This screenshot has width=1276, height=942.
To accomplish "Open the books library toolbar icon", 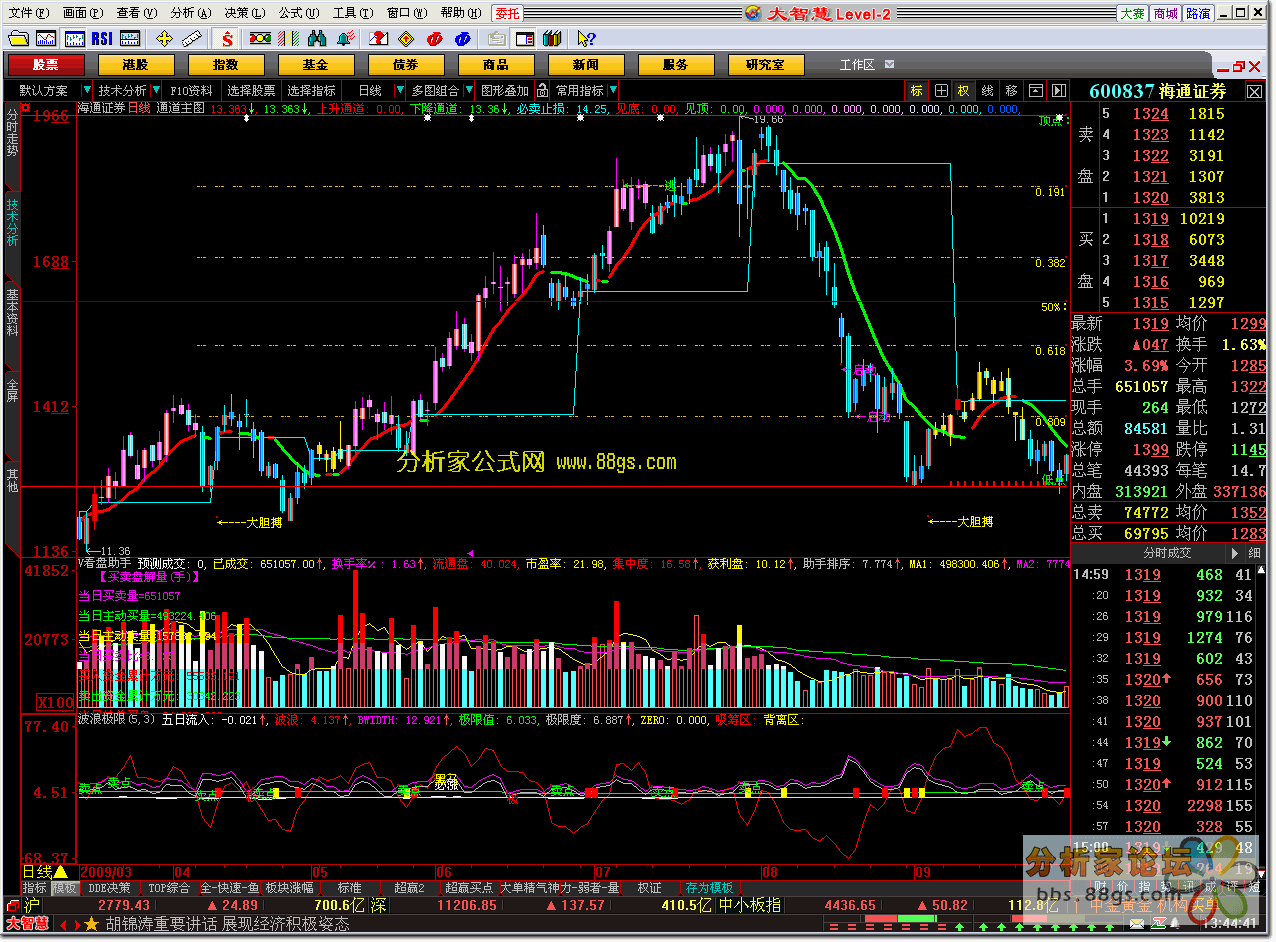I will tap(552, 39).
